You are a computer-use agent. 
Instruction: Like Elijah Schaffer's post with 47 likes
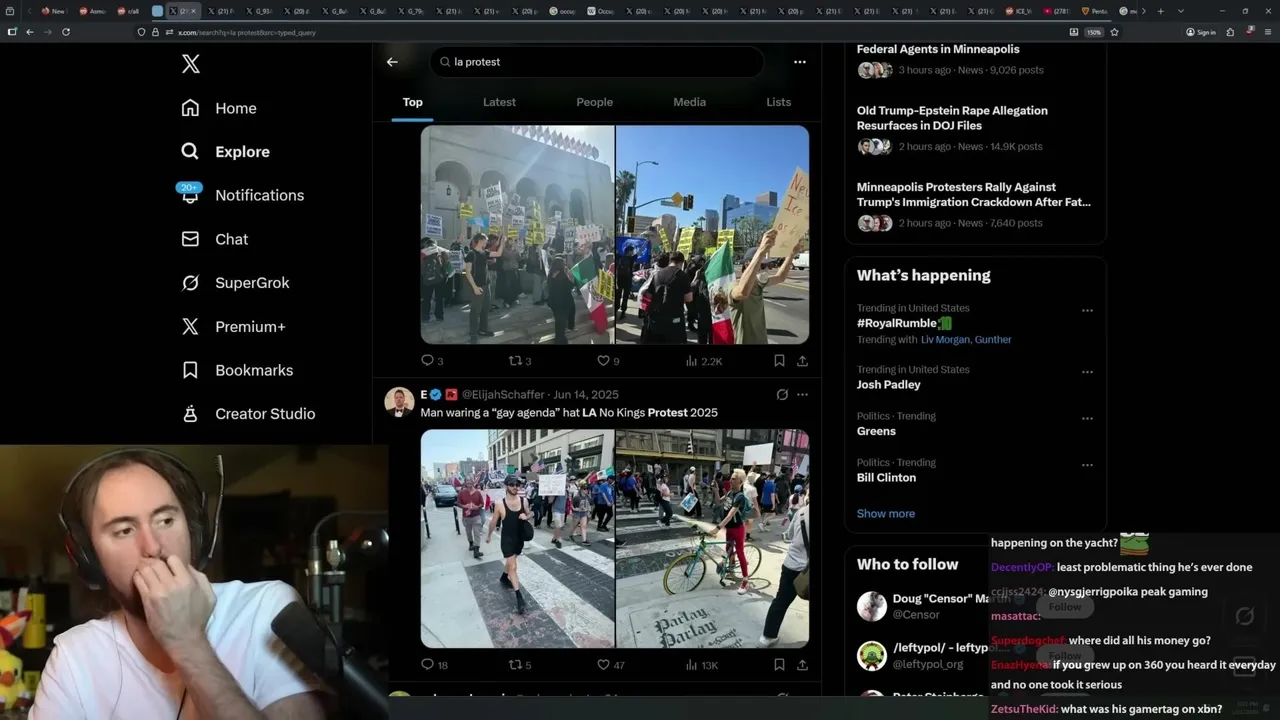click(x=611, y=665)
